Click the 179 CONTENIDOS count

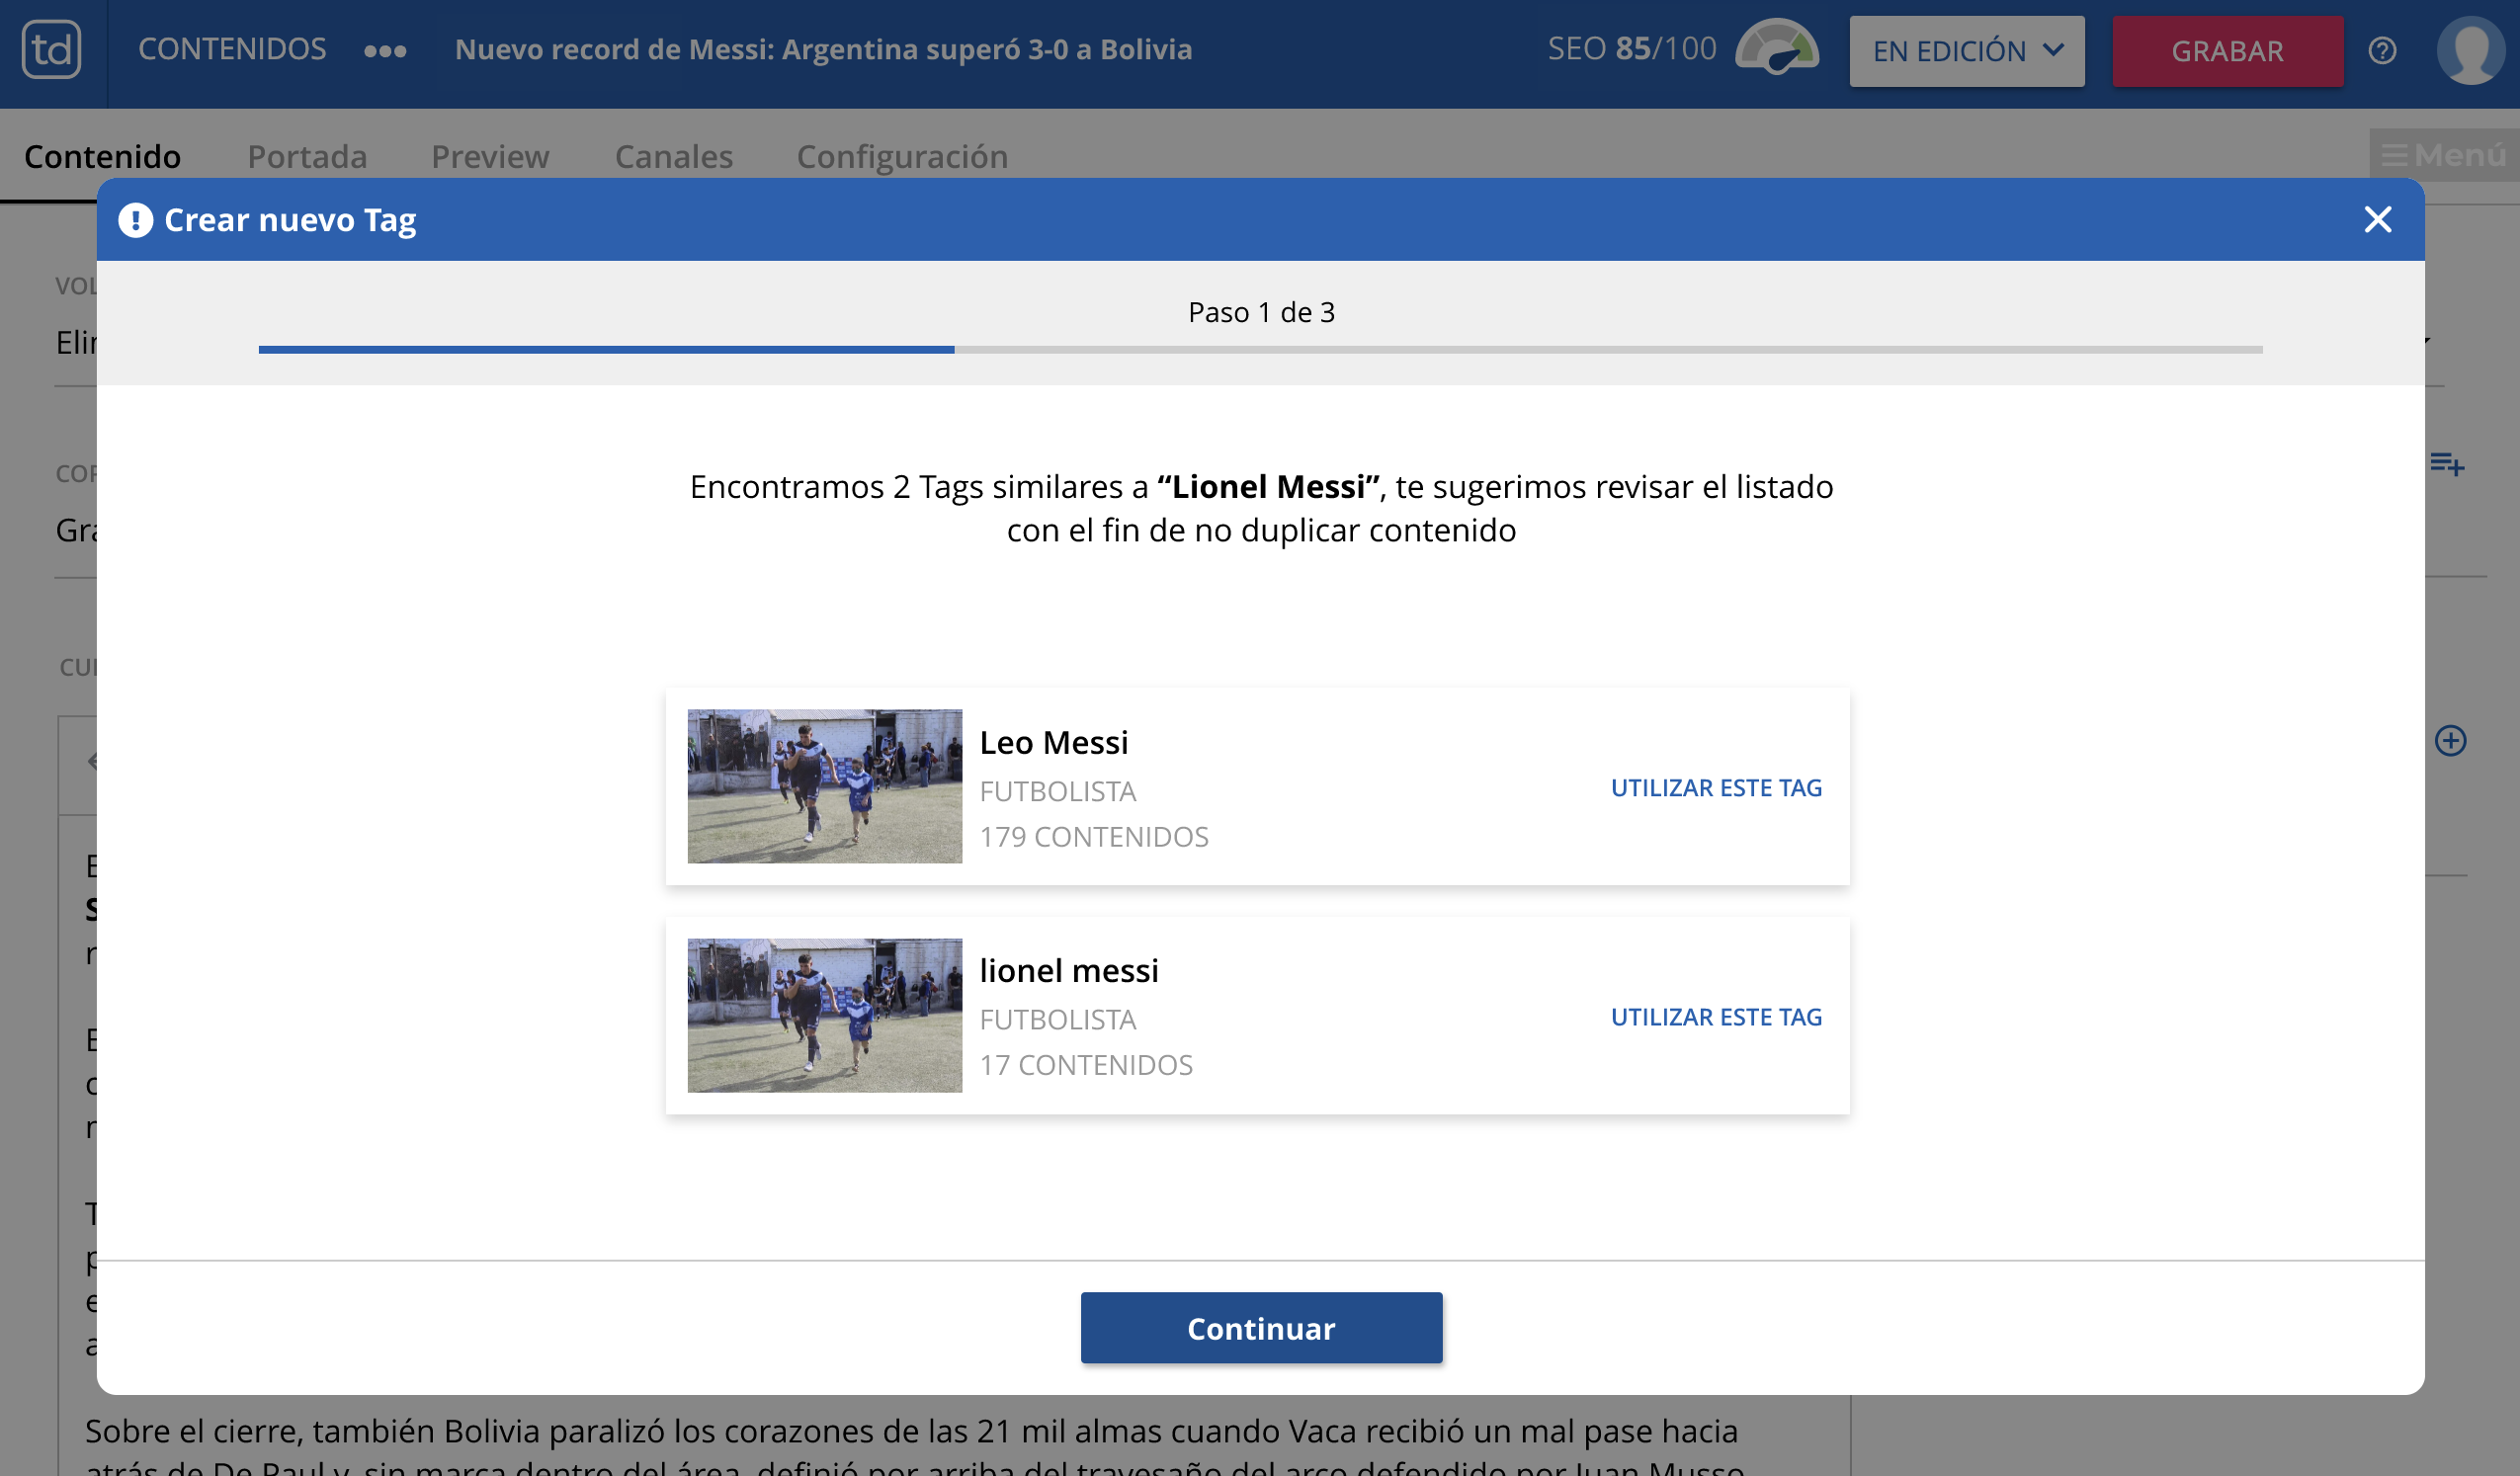[x=1094, y=837]
